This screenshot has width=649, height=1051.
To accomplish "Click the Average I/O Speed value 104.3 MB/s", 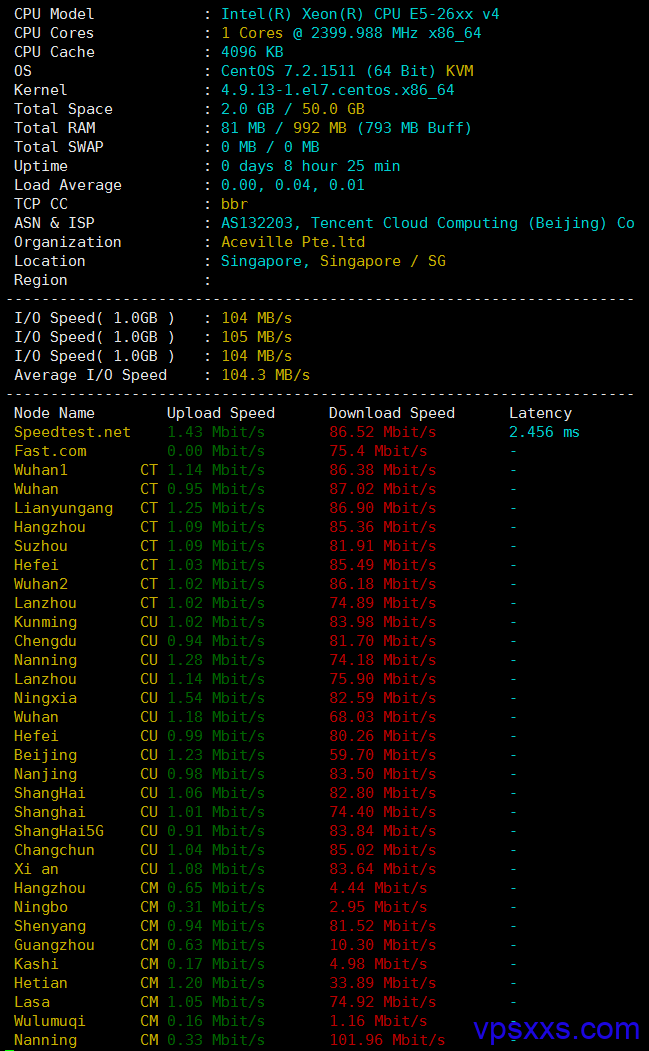I will point(266,375).
